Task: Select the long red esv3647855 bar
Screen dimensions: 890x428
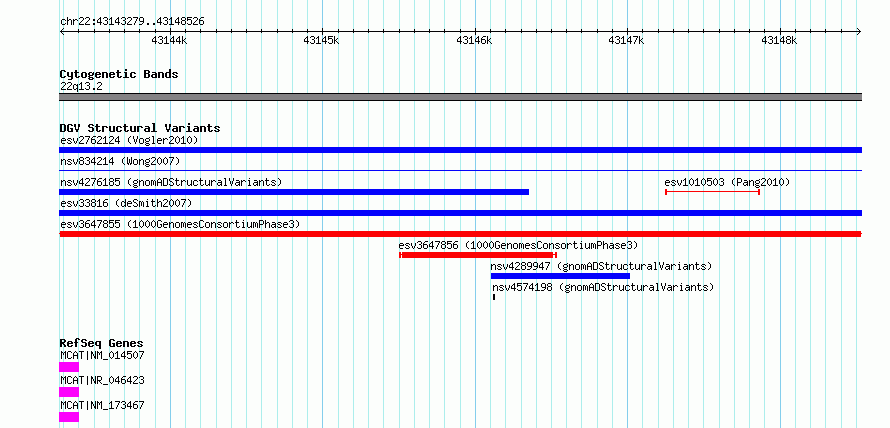Action: point(460,234)
